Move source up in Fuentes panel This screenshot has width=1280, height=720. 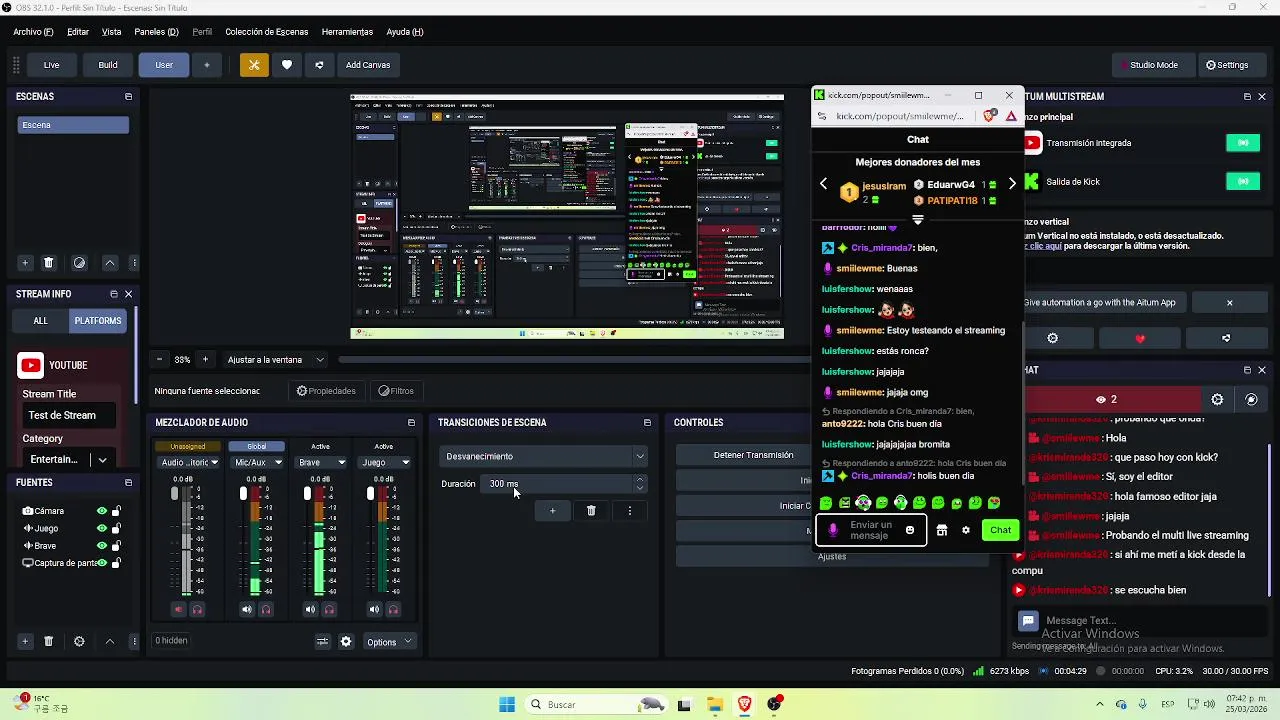(x=110, y=641)
